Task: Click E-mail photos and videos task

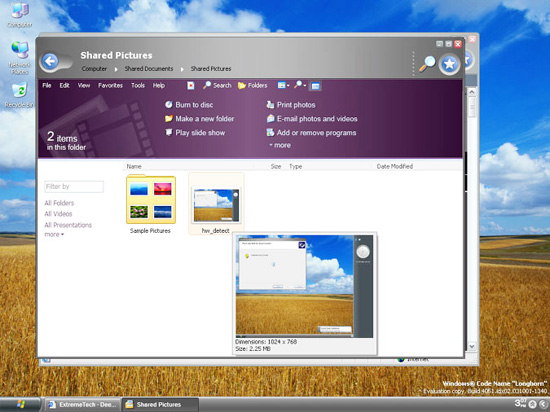Action: (x=312, y=119)
